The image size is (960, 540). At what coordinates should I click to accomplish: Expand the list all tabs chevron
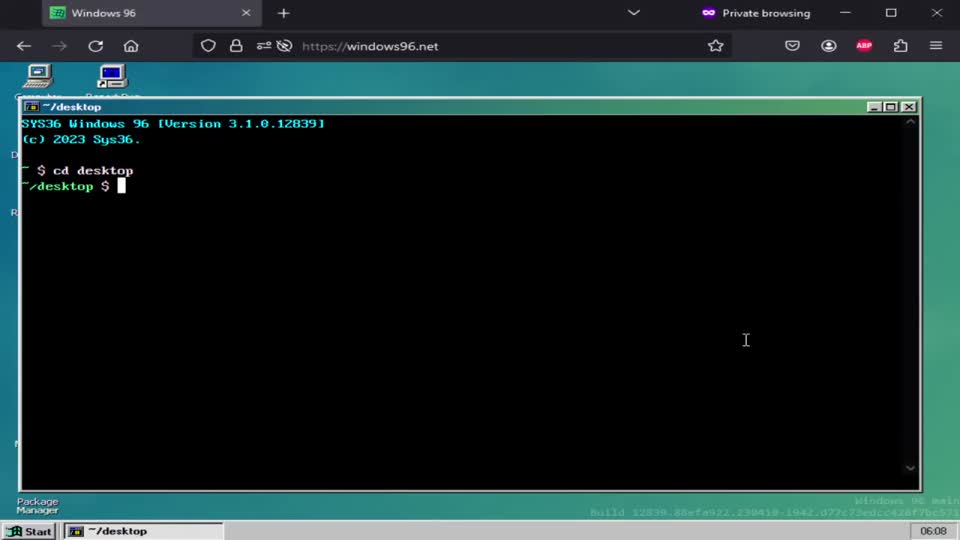(634, 13)
